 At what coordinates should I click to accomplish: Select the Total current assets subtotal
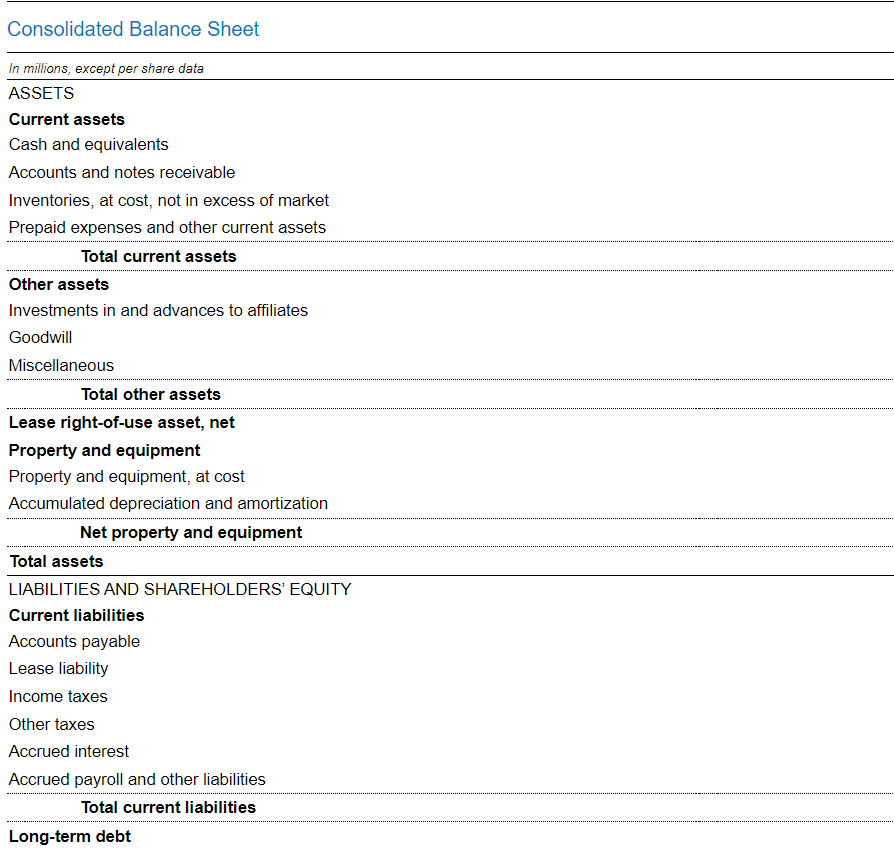(158, 256)
